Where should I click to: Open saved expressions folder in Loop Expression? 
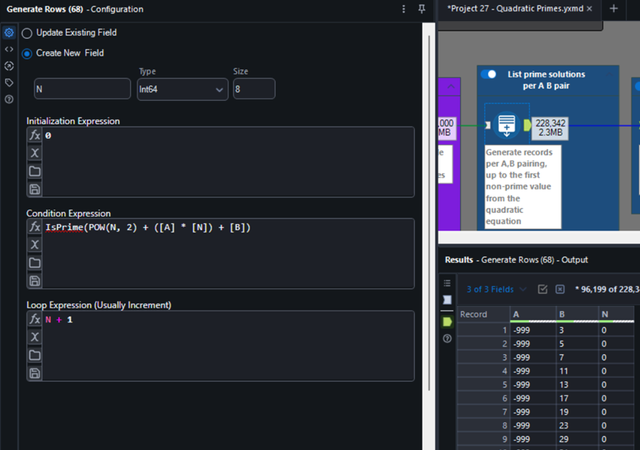pos(35,355)
